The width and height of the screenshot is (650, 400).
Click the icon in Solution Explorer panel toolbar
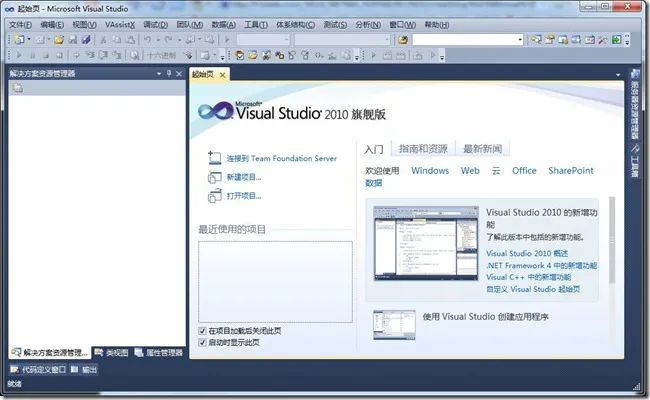[17, 88]
